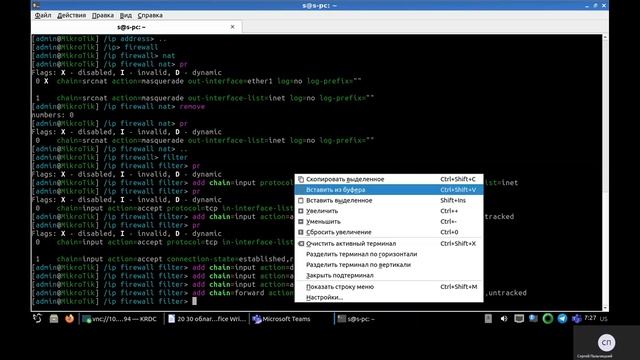Image resolution: width=640 pixels, height=360 pixels.
Task: Open the Вид menu
Action: tap(126, 15)
